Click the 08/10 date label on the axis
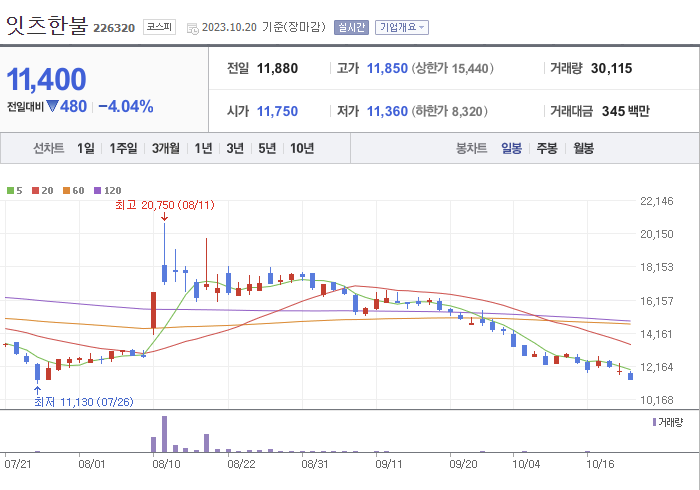The height and width of the screenshot is (490, 700). 166,464
